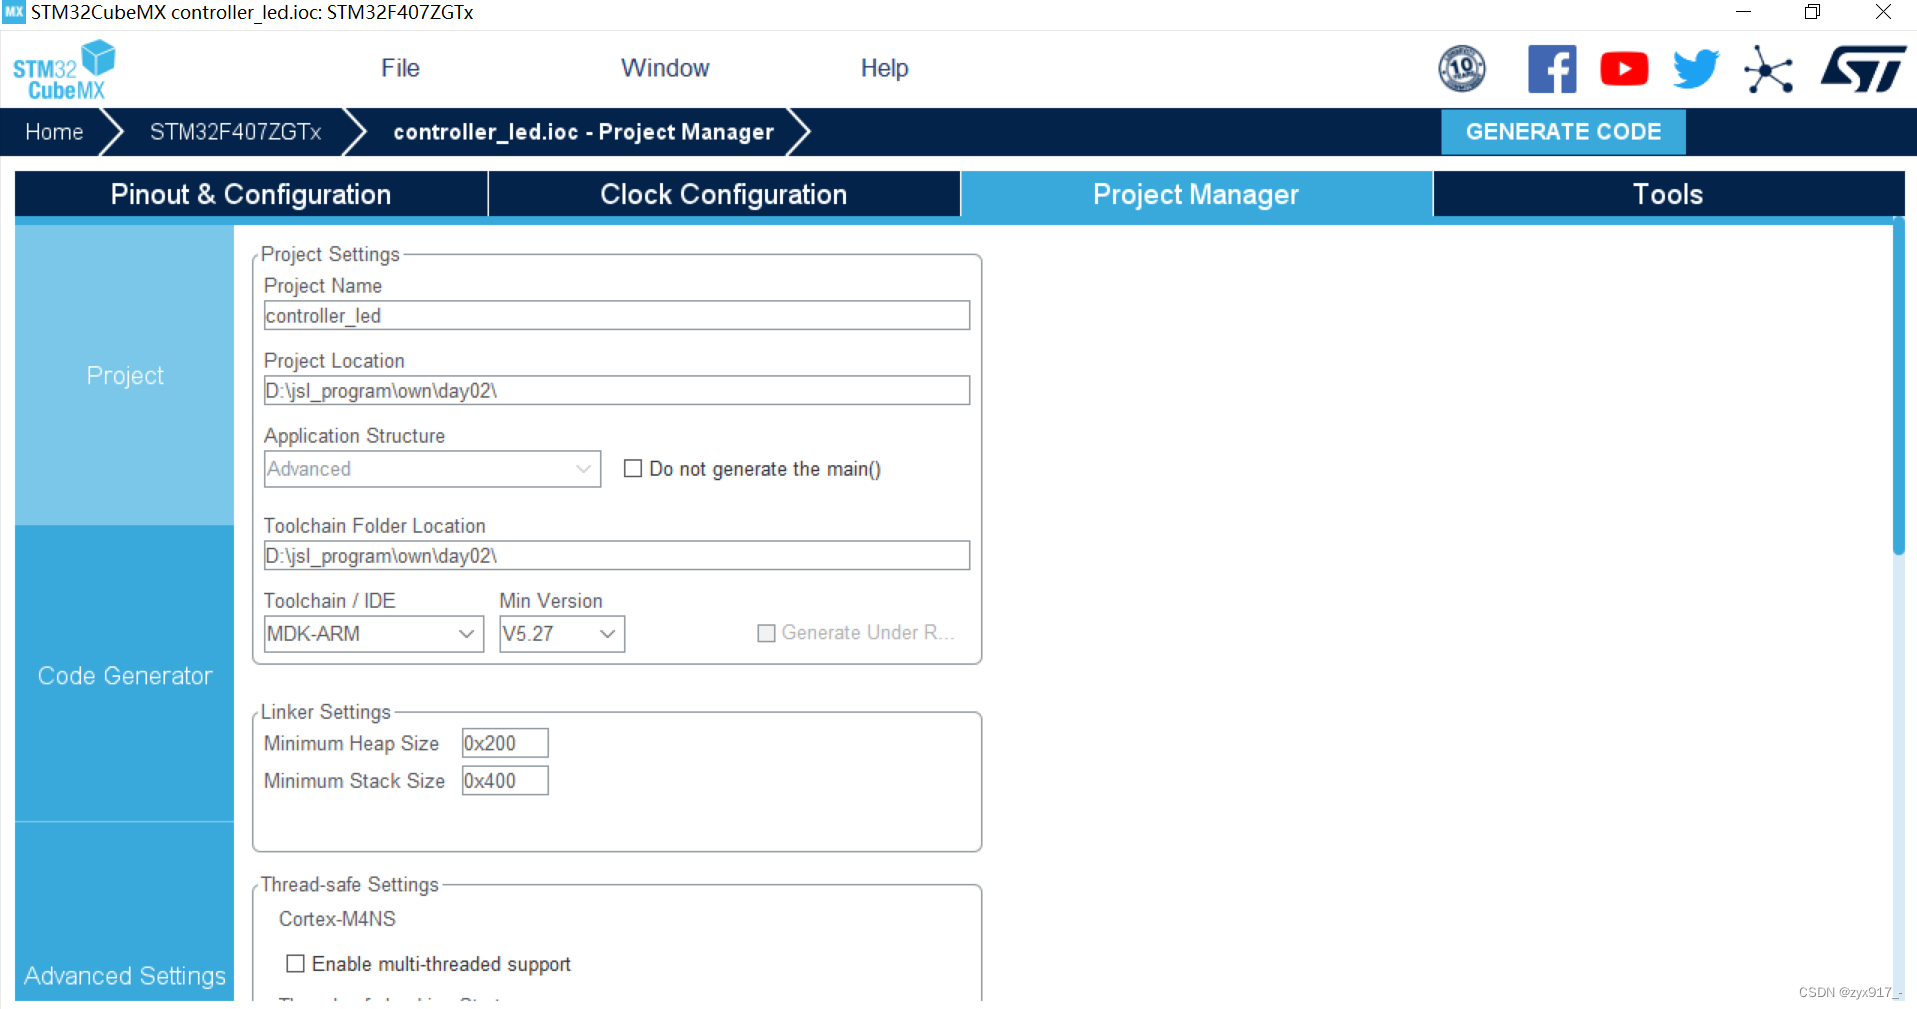Click the 'Thread-safe Settings' group title
This screenshot has width=1917, height=1009.
point(349,885)
